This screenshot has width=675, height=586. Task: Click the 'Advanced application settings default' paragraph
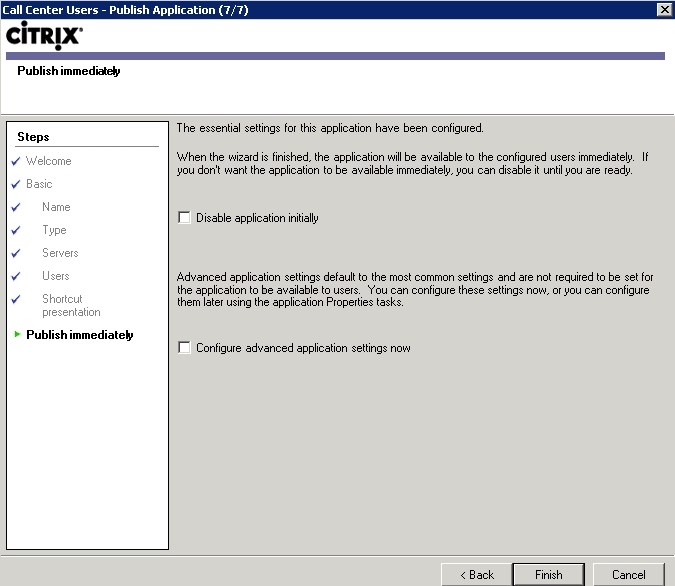pyautogui.click(x=415, y=289)
